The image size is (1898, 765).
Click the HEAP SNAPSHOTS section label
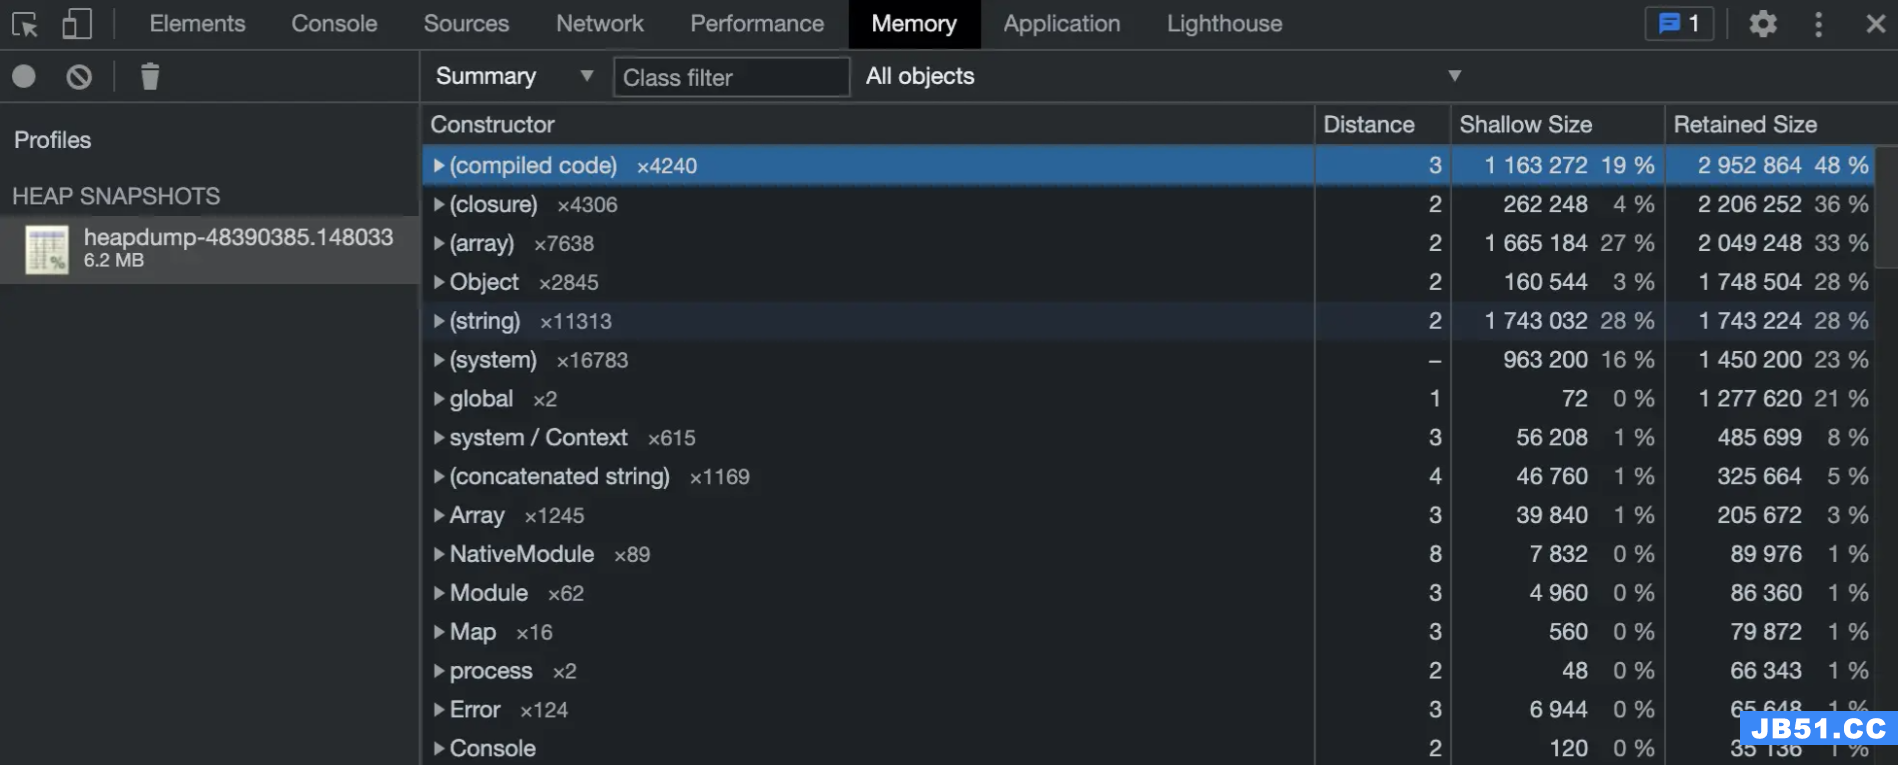coord(116,196)
